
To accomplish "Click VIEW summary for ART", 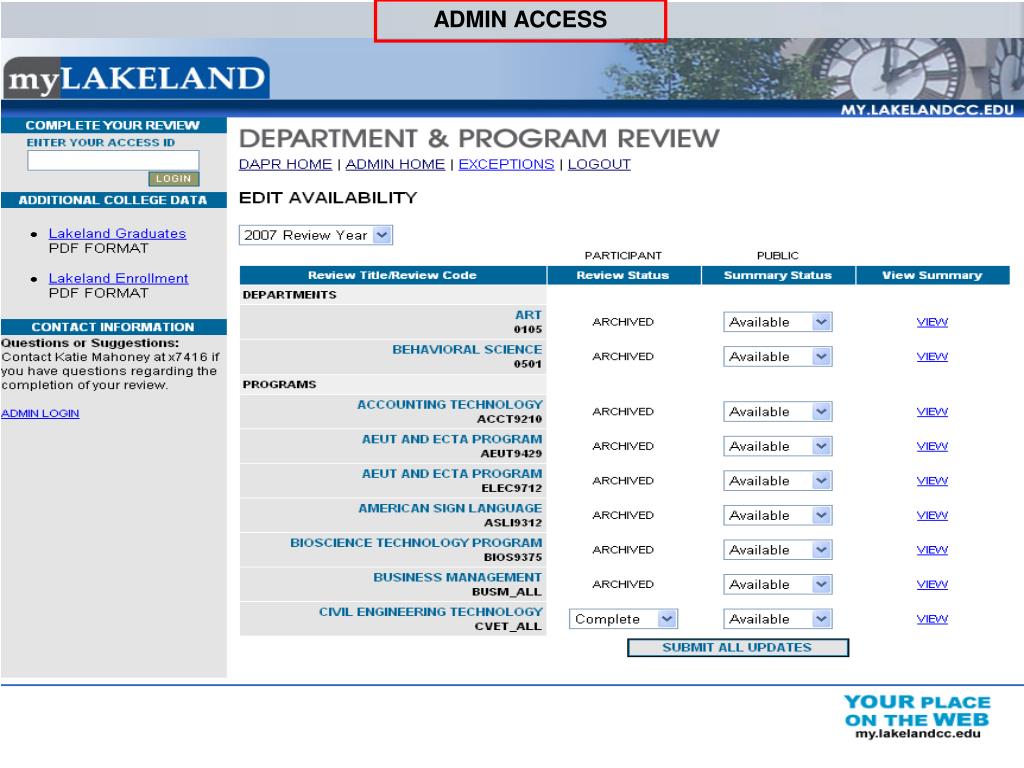I will click(932, 322).
